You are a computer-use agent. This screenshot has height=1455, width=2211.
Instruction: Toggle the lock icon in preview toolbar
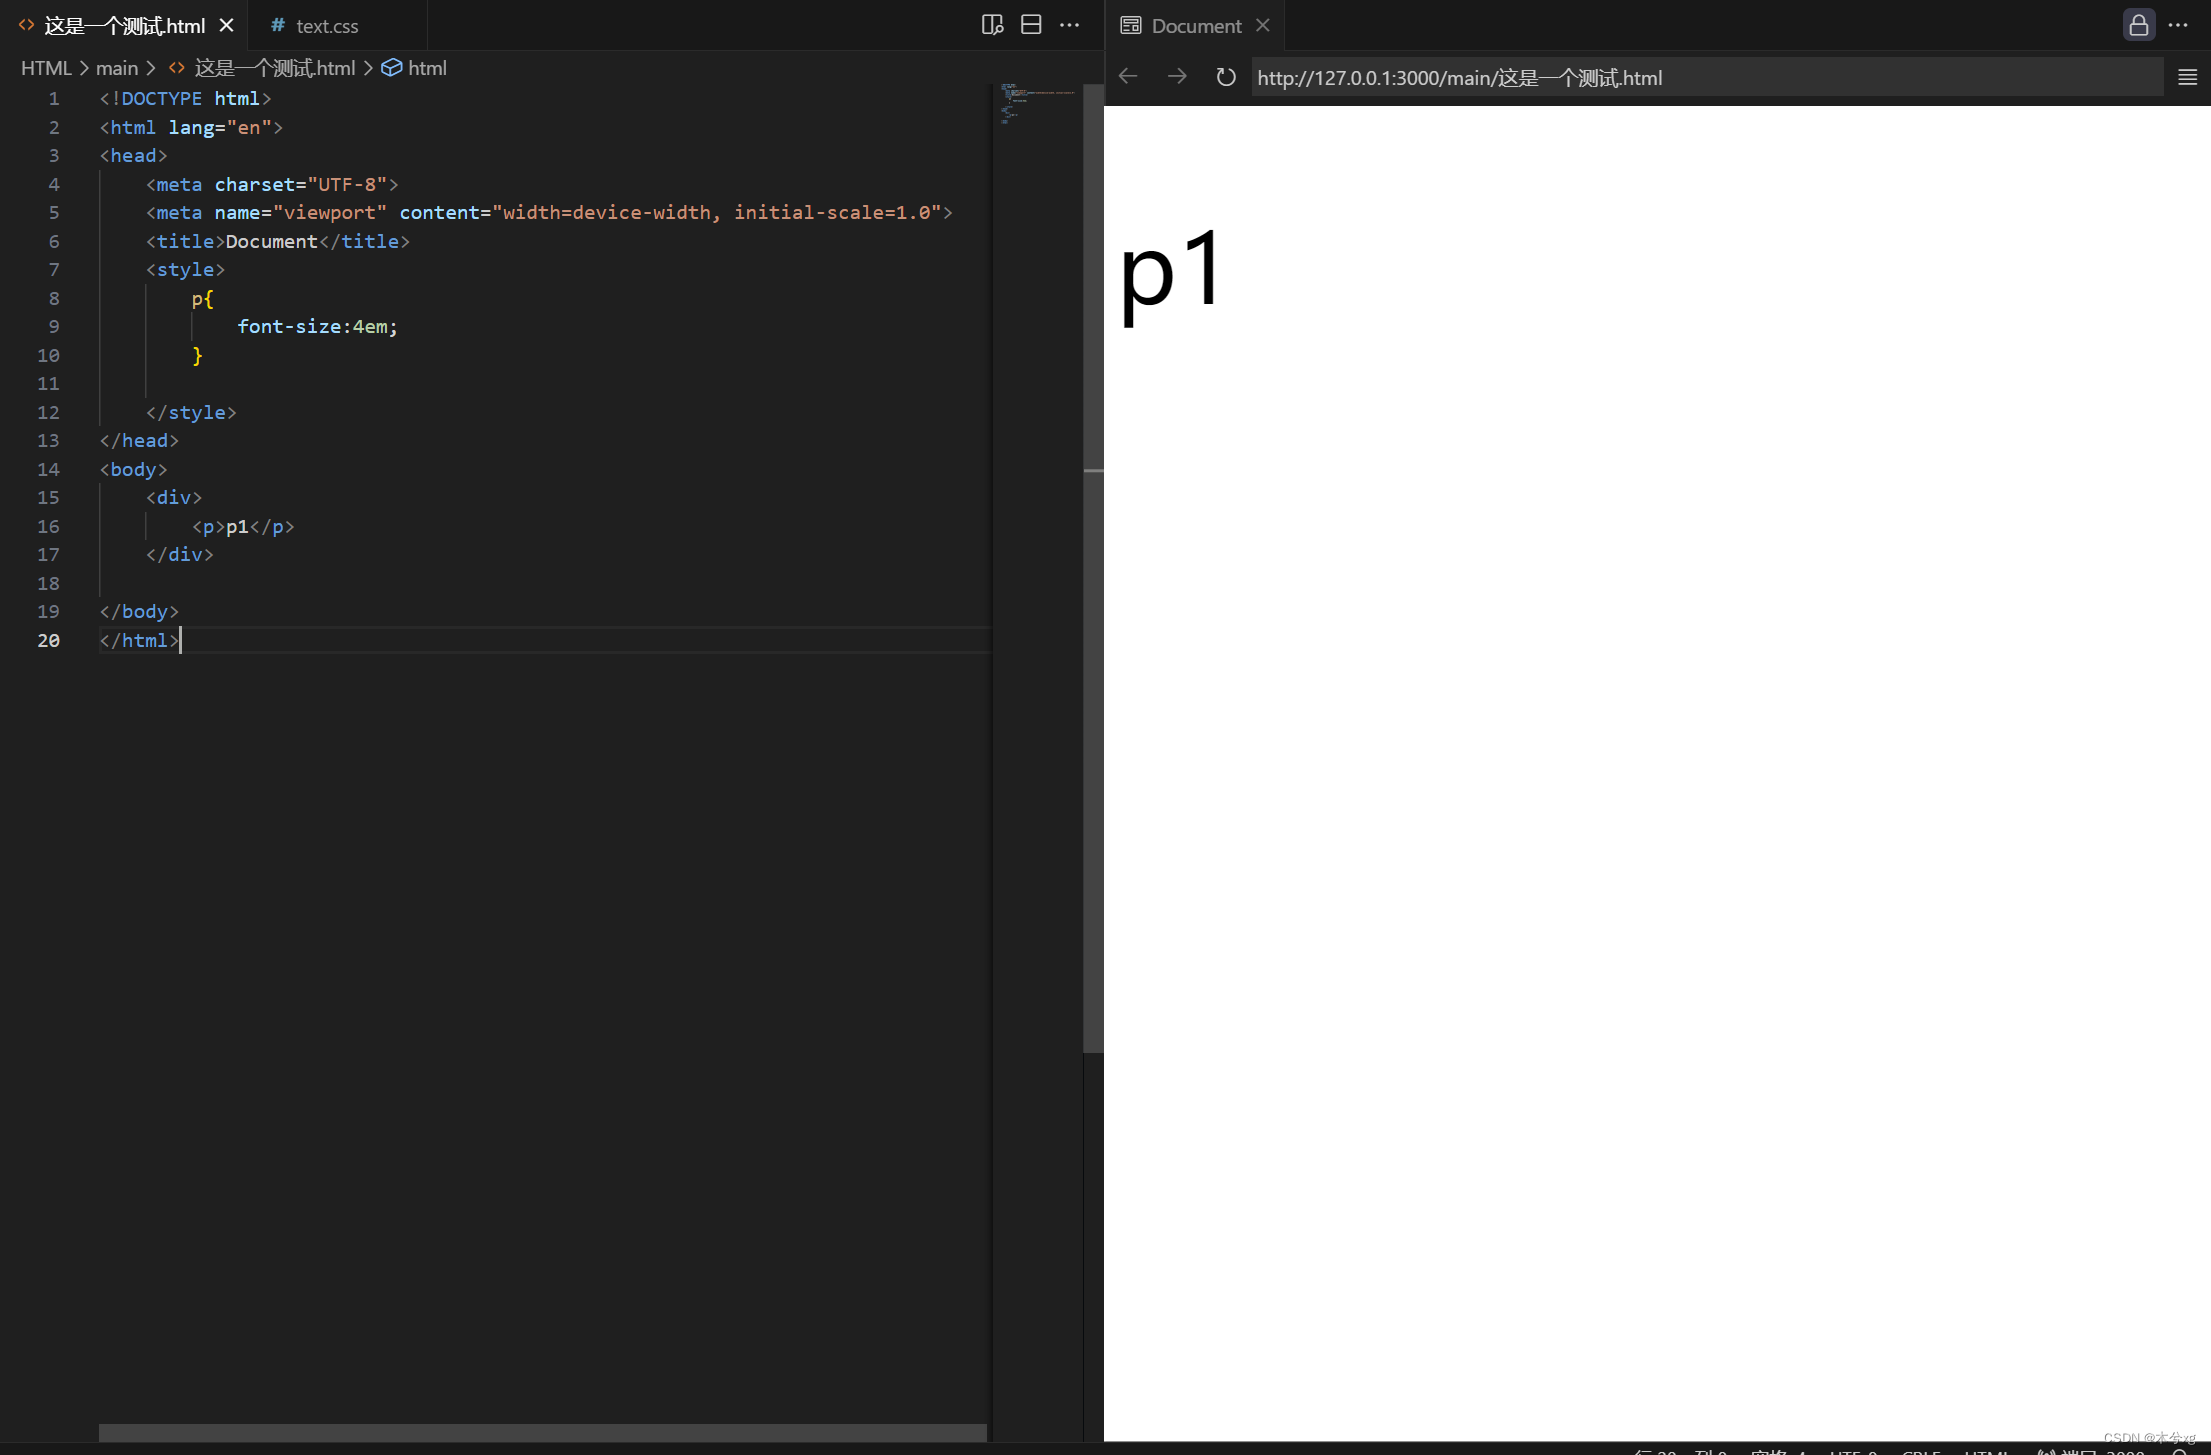point(2138,24)
